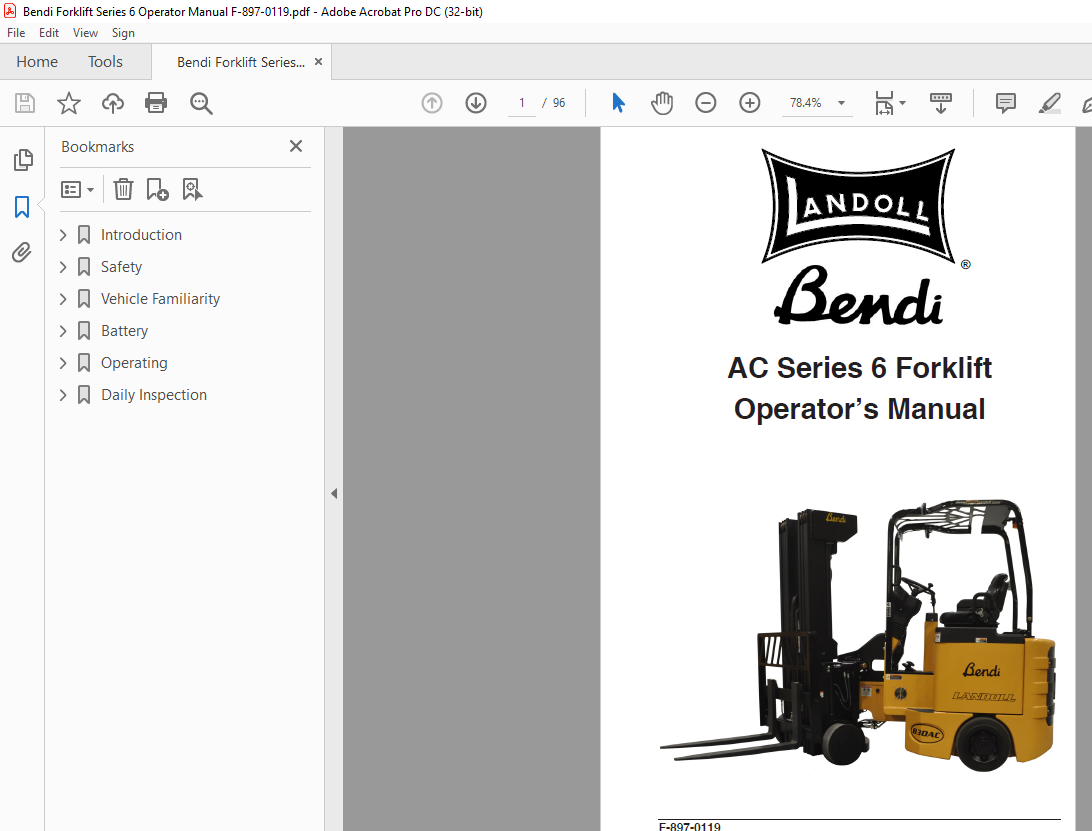Jump to the Battery bookmark
This screenshot has width=1092, height=831.
tap(125, 331)
